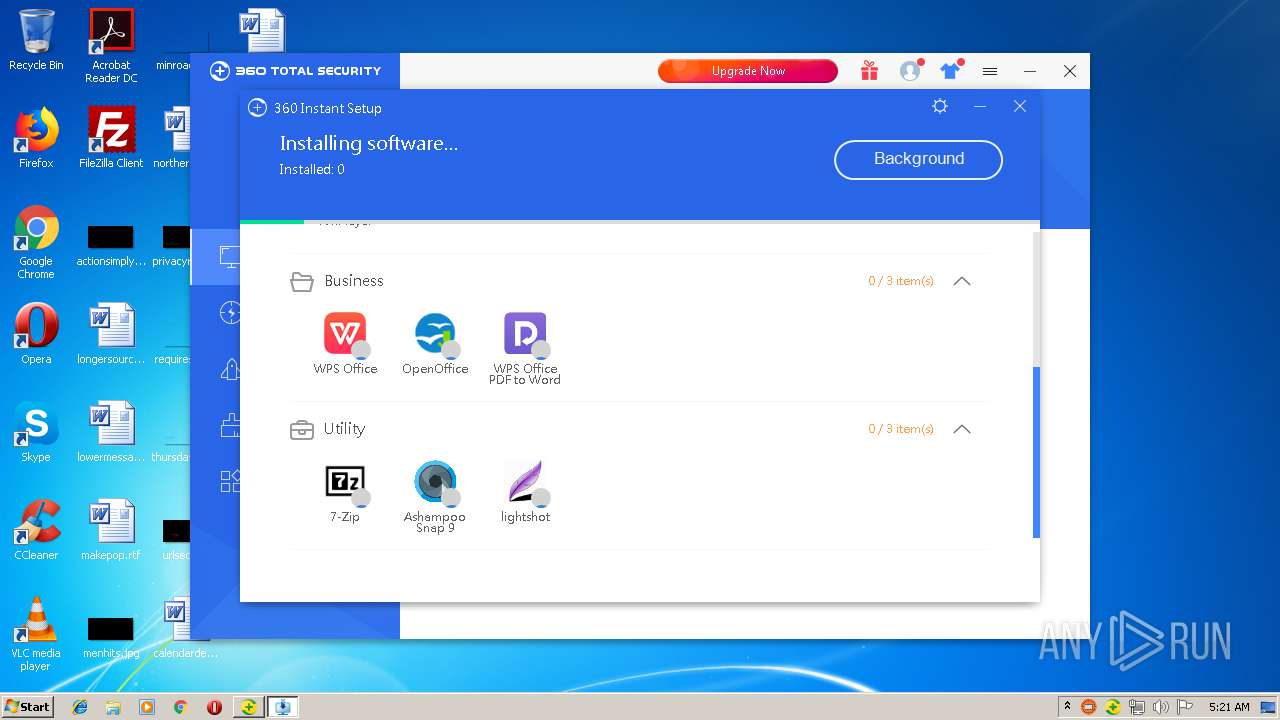Click the Utility category label
Image resolution: width=1280 pixels, height=720 pixels.
(344, 429)
